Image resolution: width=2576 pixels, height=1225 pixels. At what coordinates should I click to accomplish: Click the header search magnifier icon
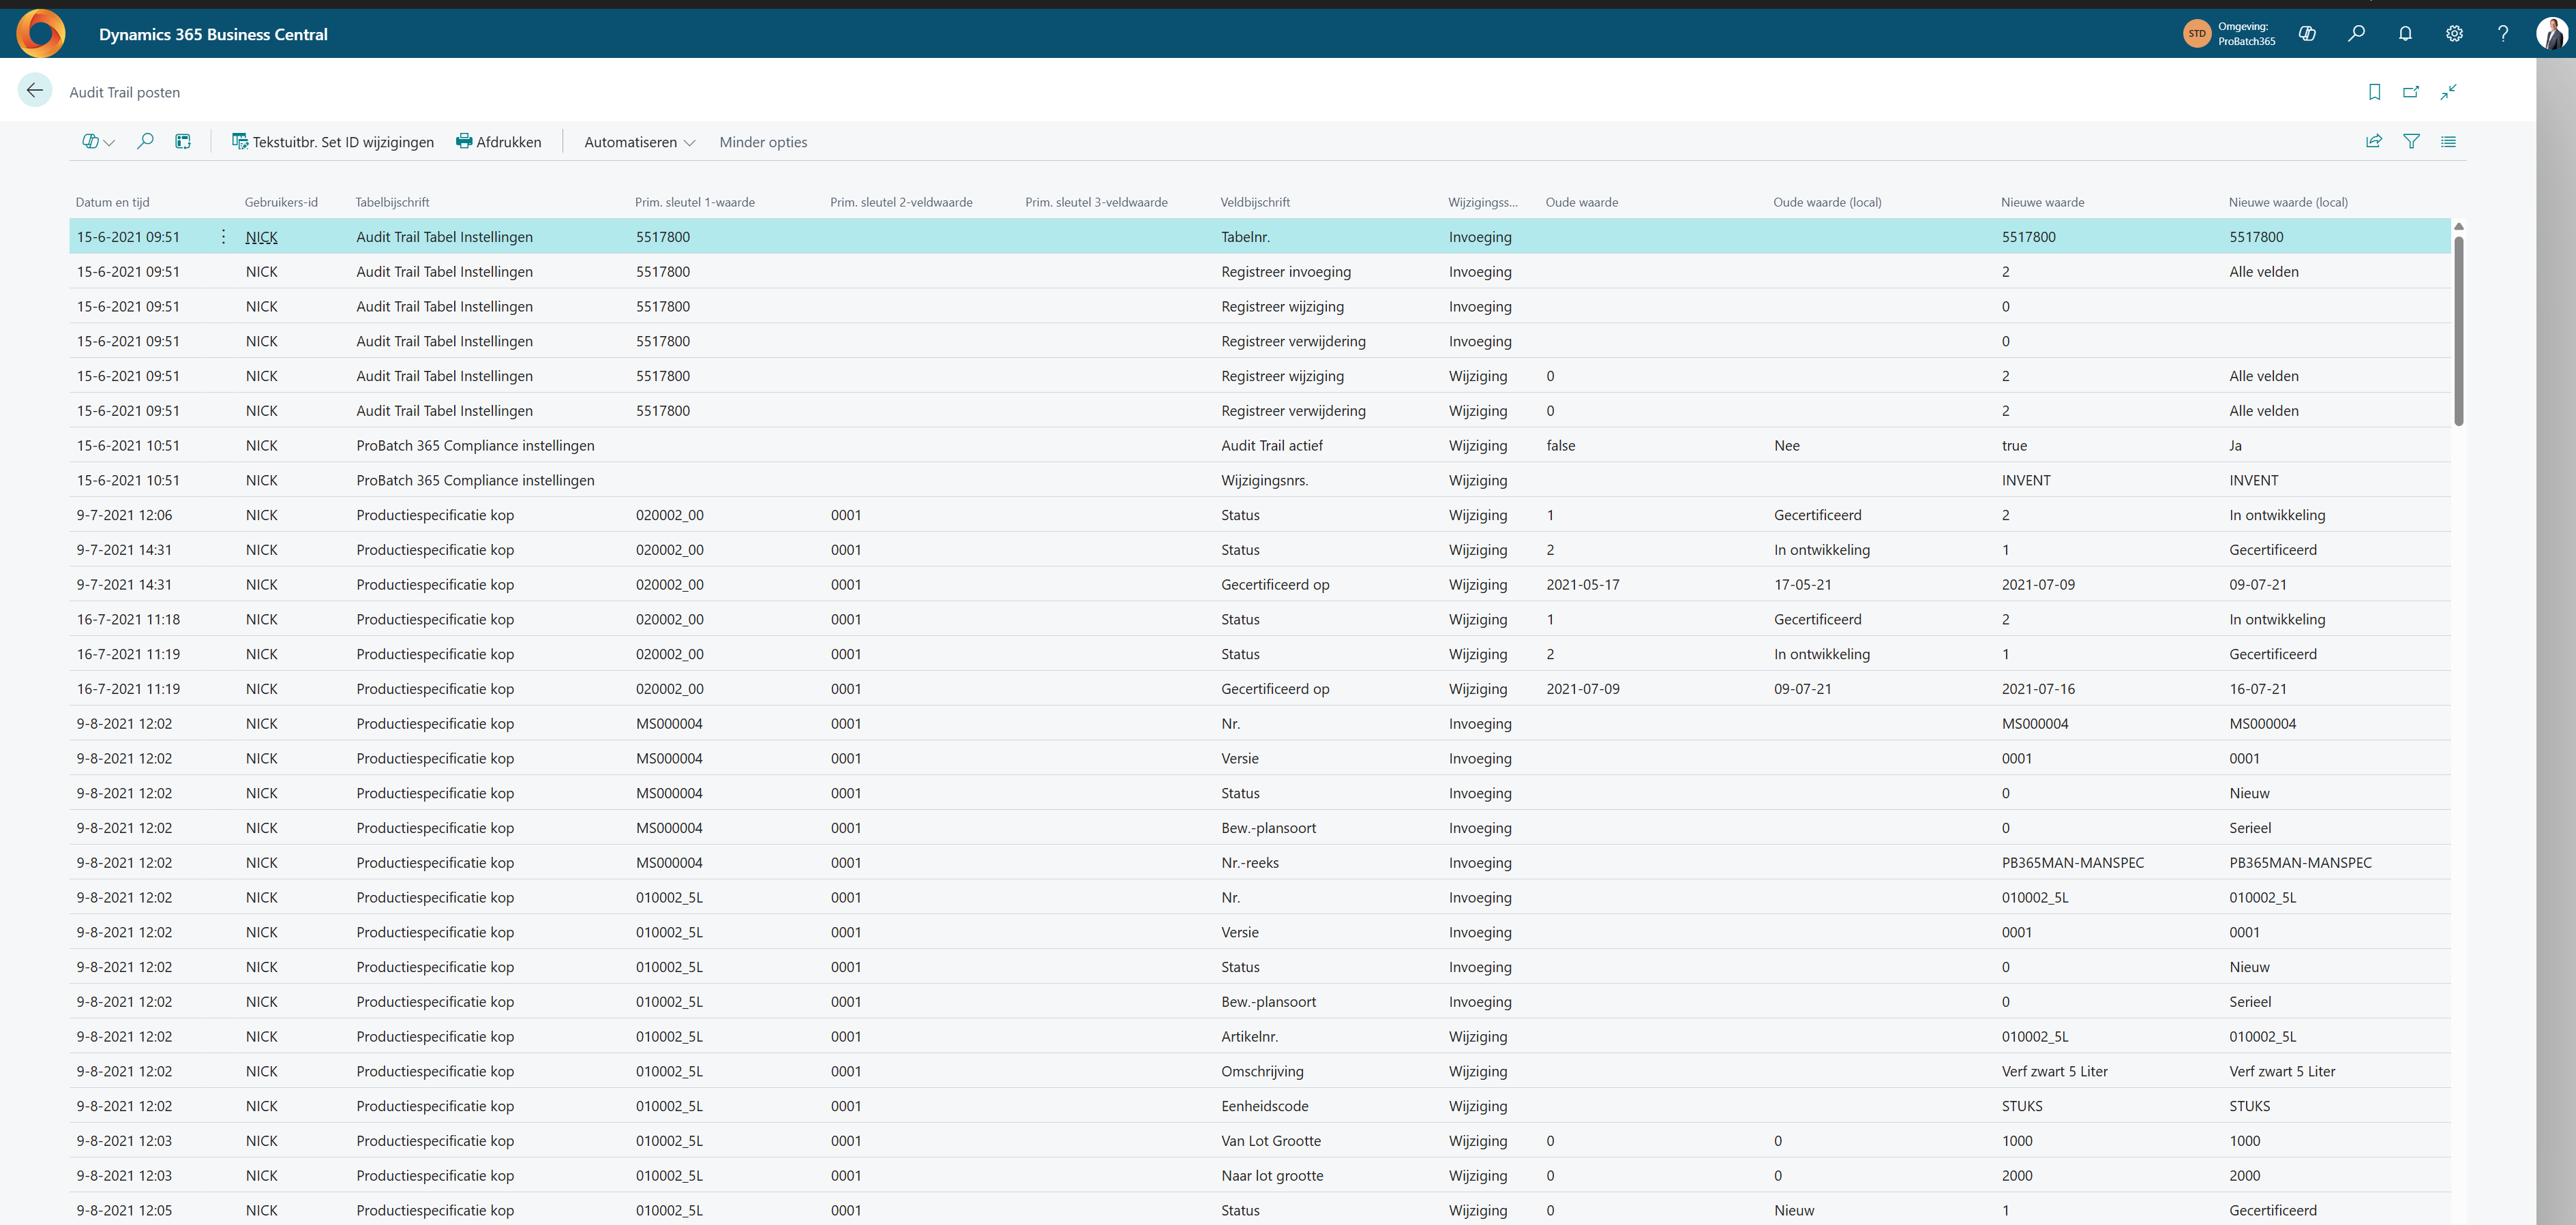click(2356, 34)
